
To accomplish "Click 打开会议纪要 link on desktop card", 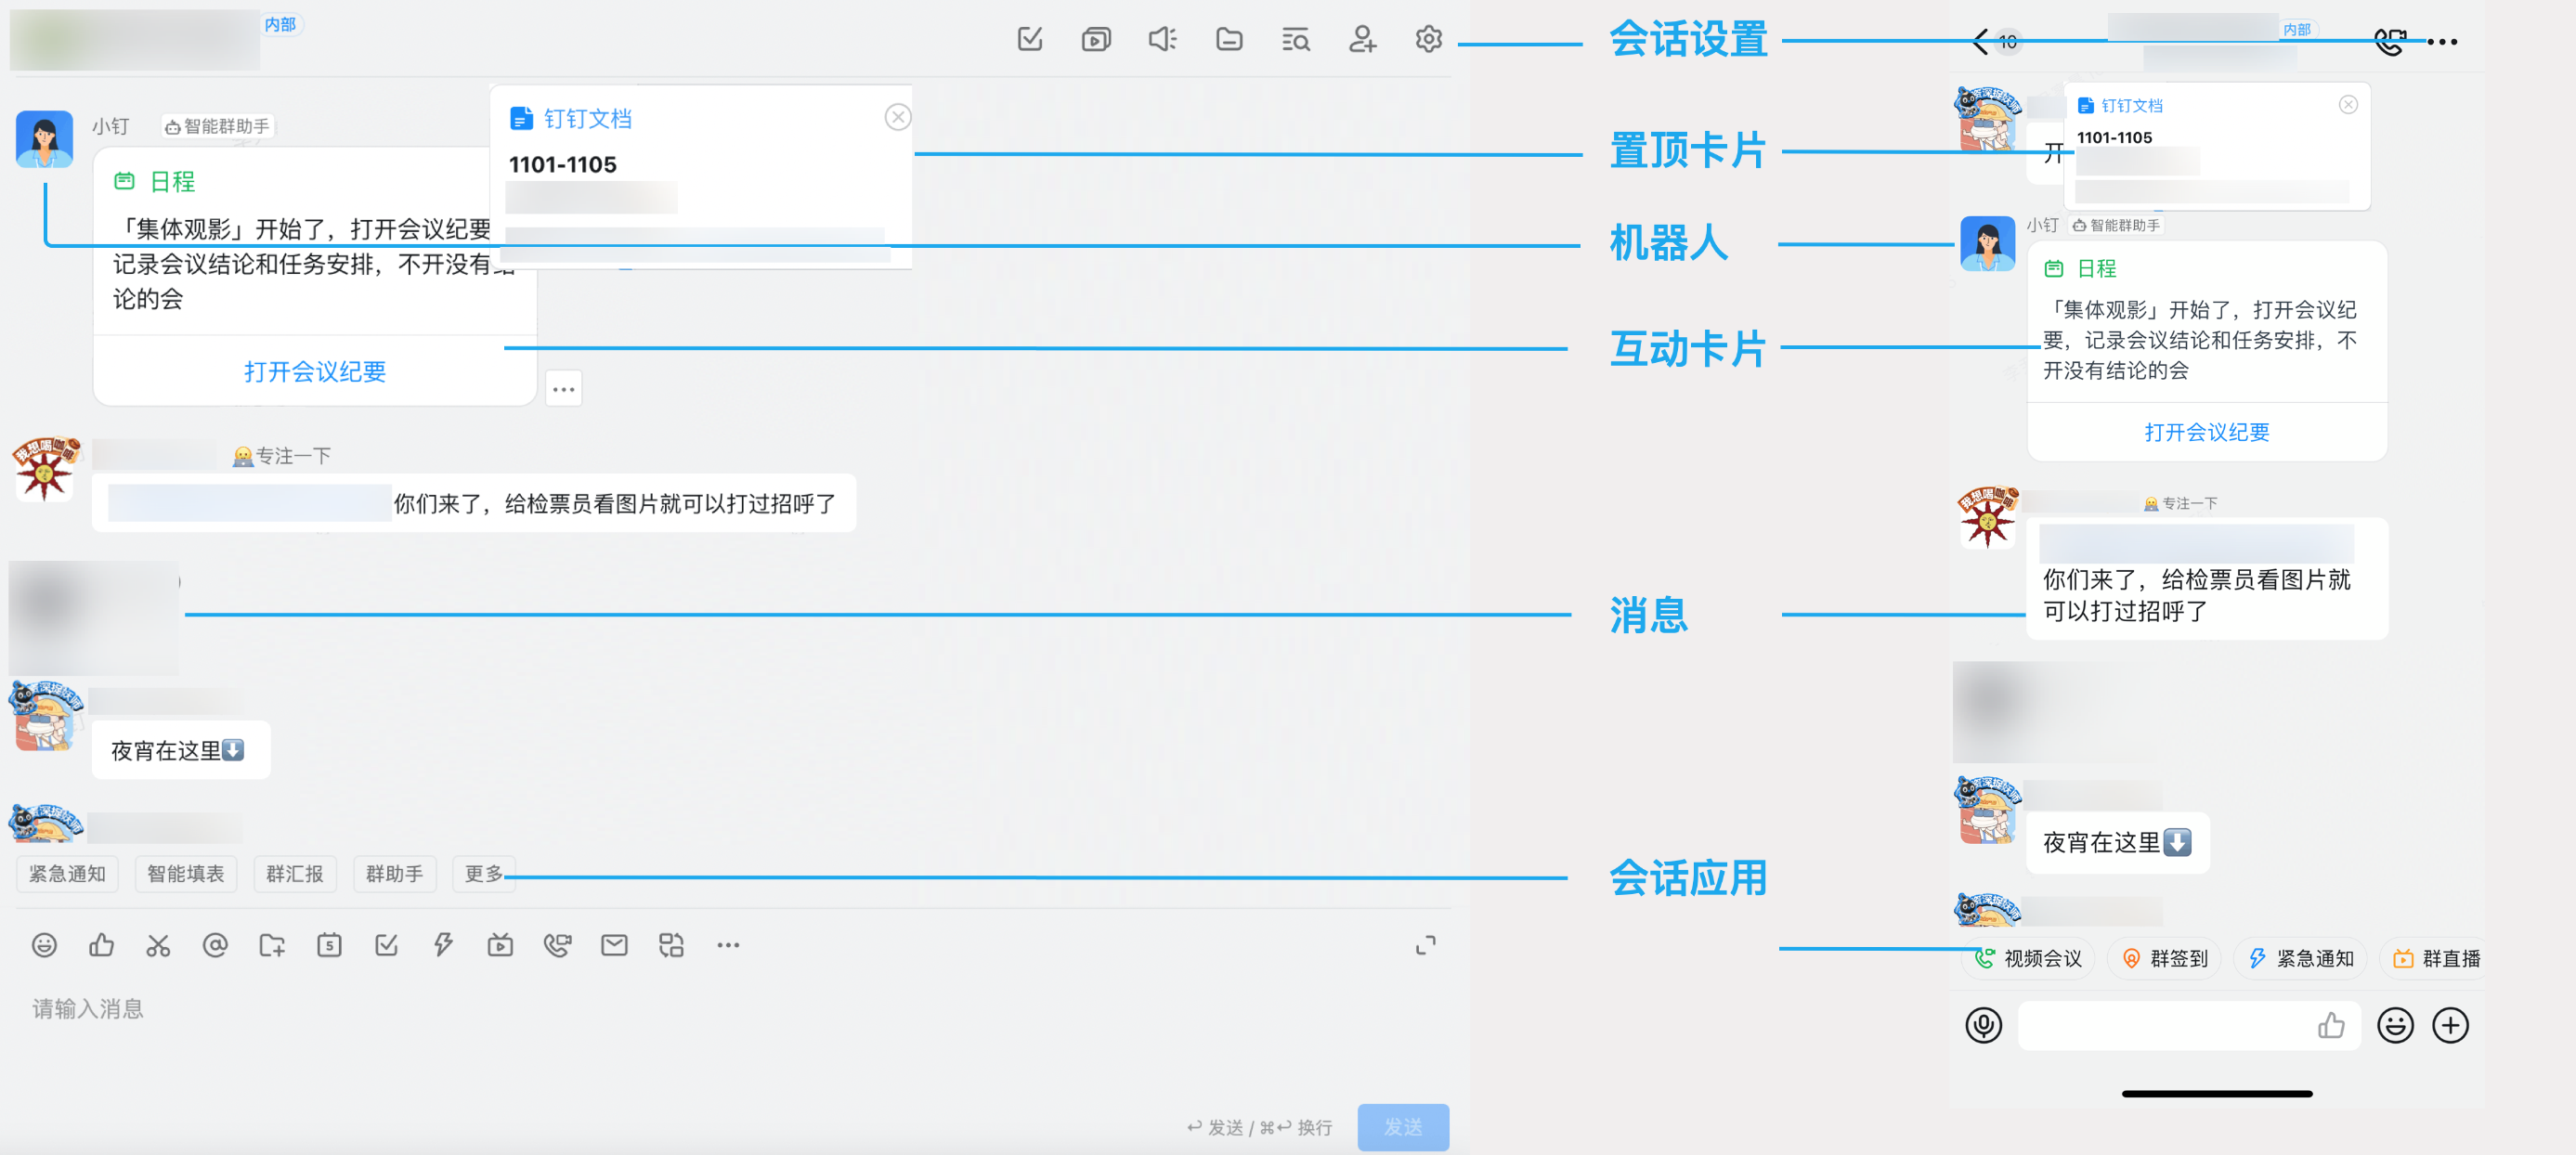I will [315, 372].
